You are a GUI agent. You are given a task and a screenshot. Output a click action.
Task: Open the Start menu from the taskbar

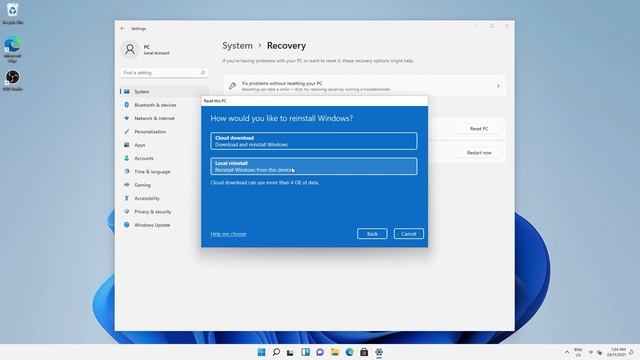click(261, 352)
